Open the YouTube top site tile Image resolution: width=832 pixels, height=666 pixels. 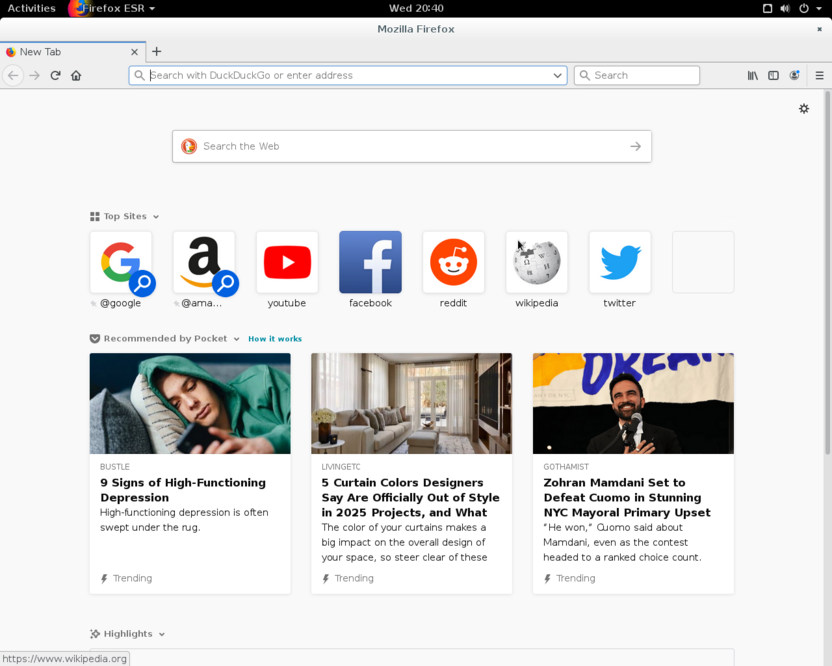[287, 262]
